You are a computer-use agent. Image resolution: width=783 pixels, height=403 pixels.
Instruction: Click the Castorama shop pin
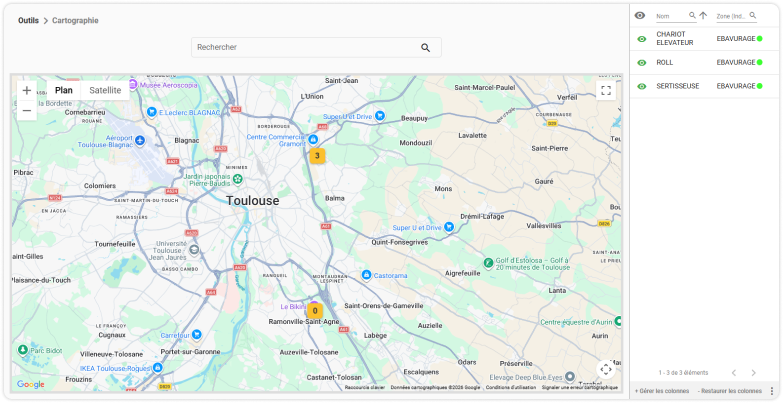pos(367,275)
